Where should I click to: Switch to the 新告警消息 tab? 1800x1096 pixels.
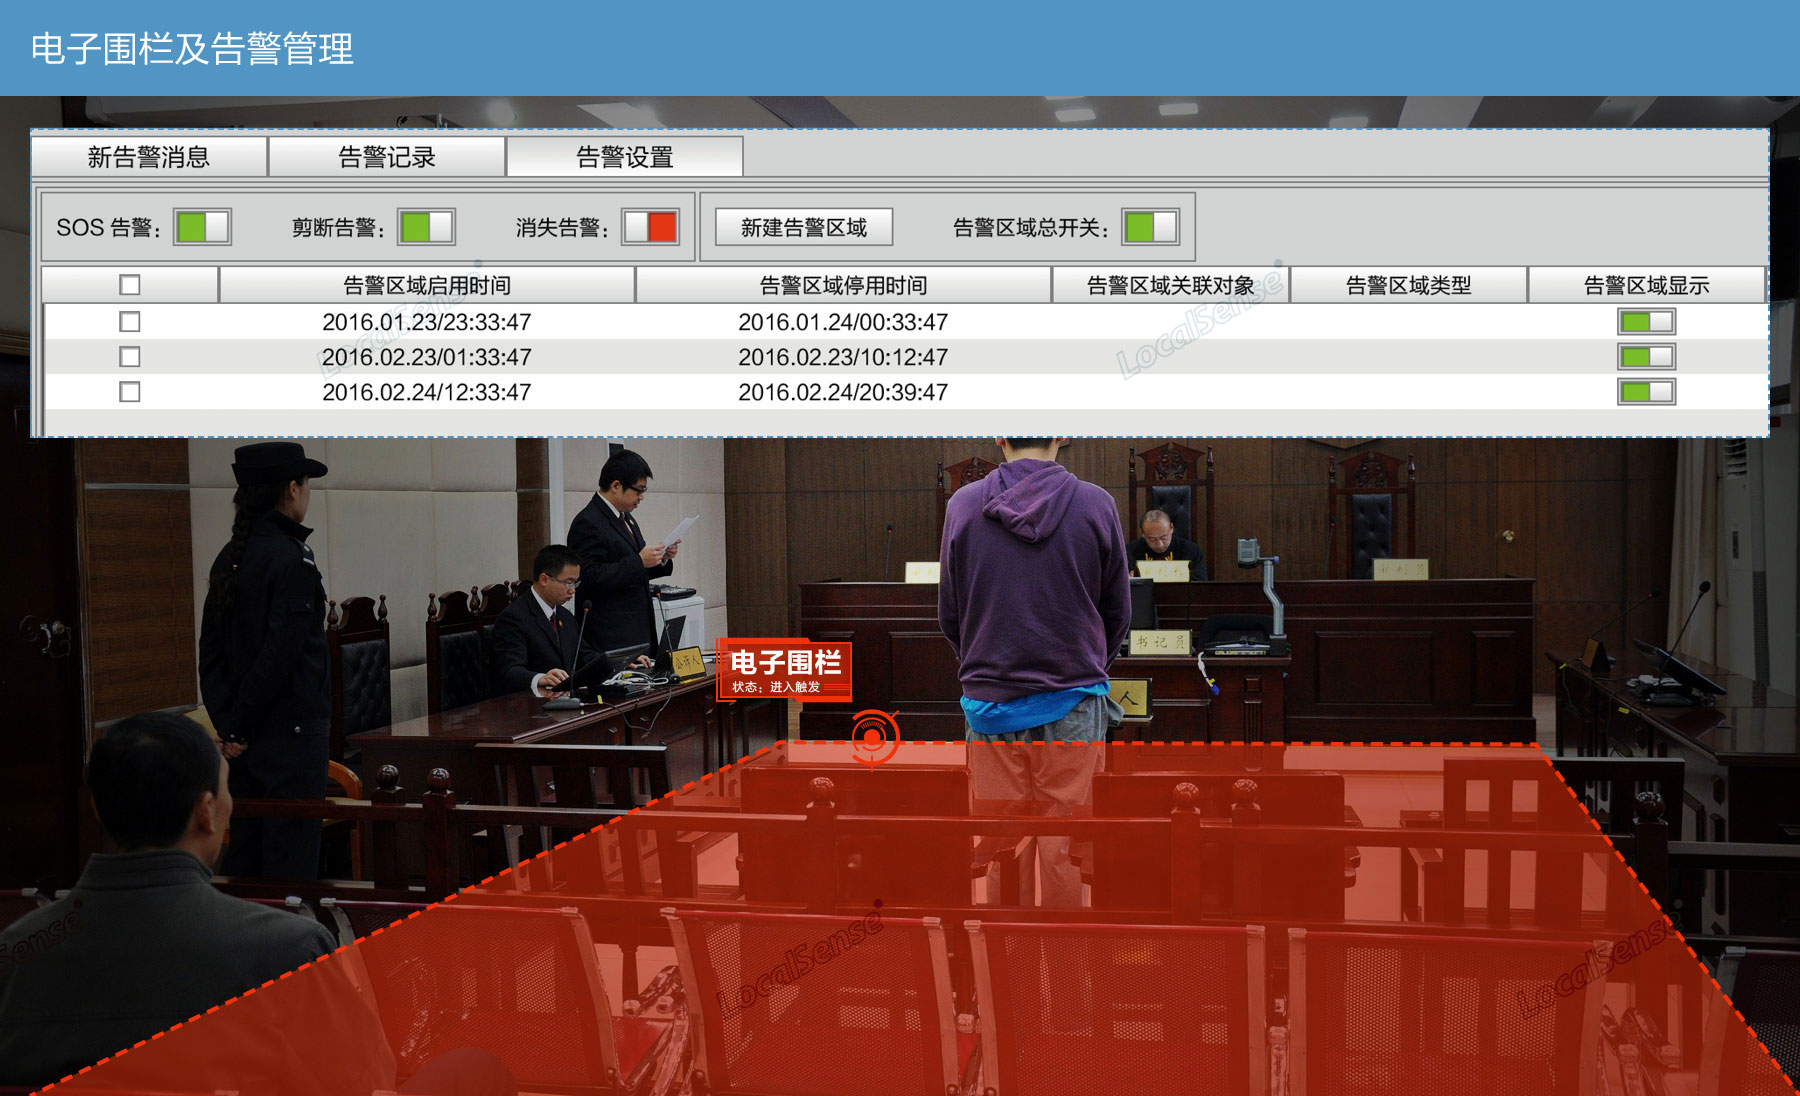point(149,157)
